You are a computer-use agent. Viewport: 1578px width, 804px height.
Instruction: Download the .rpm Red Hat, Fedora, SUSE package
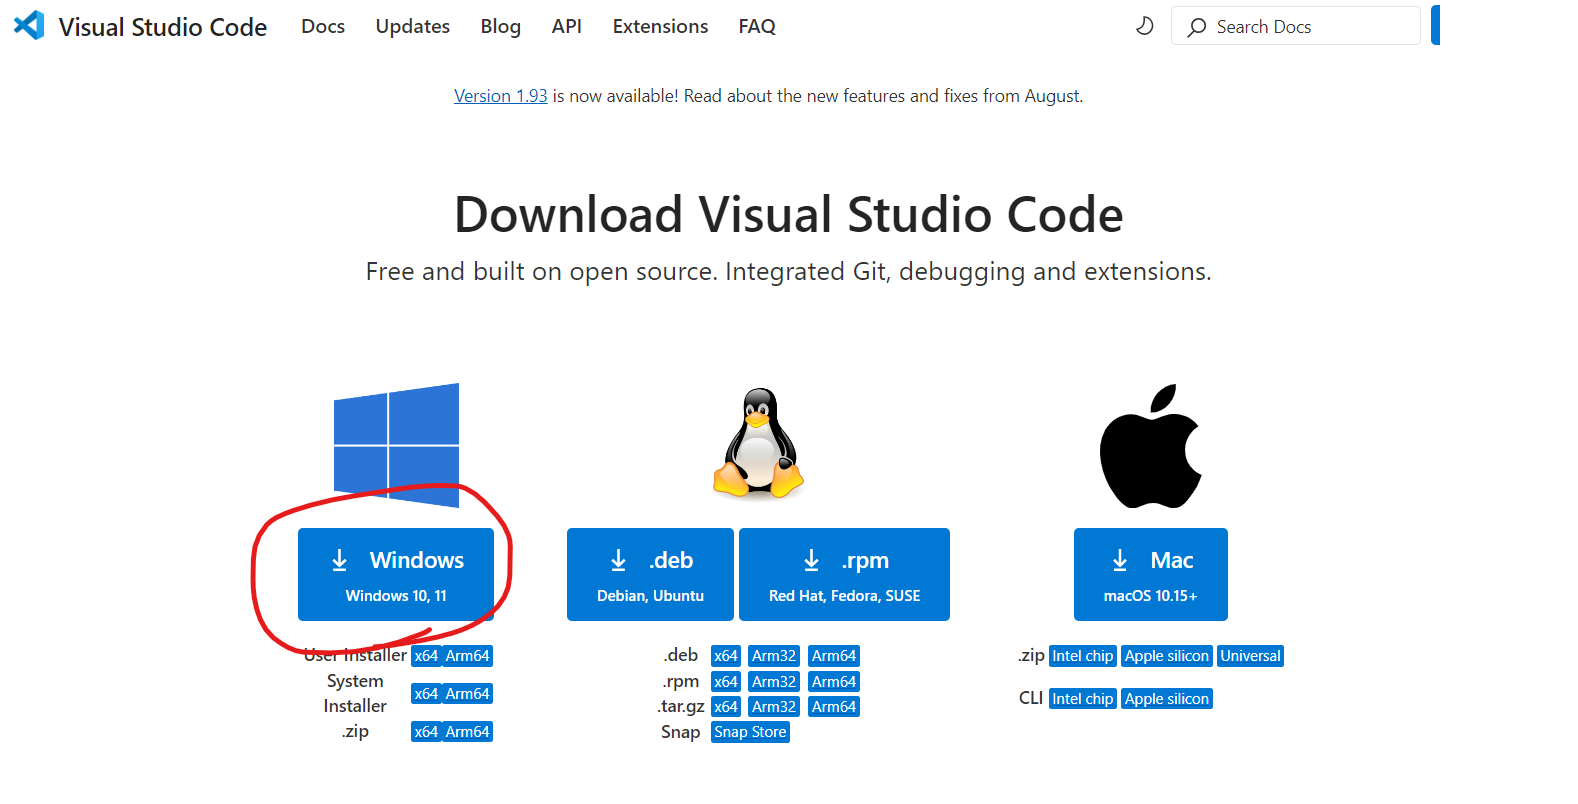(844, 575)
